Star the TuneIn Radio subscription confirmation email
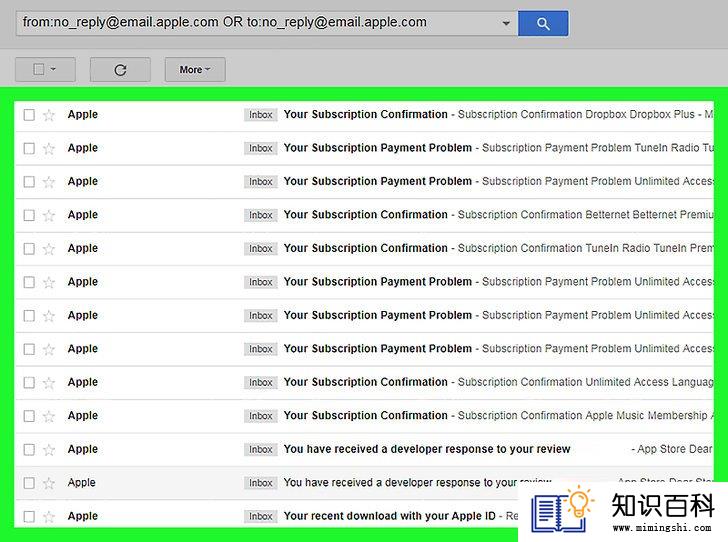728x542 pixels. click(49, 248)
